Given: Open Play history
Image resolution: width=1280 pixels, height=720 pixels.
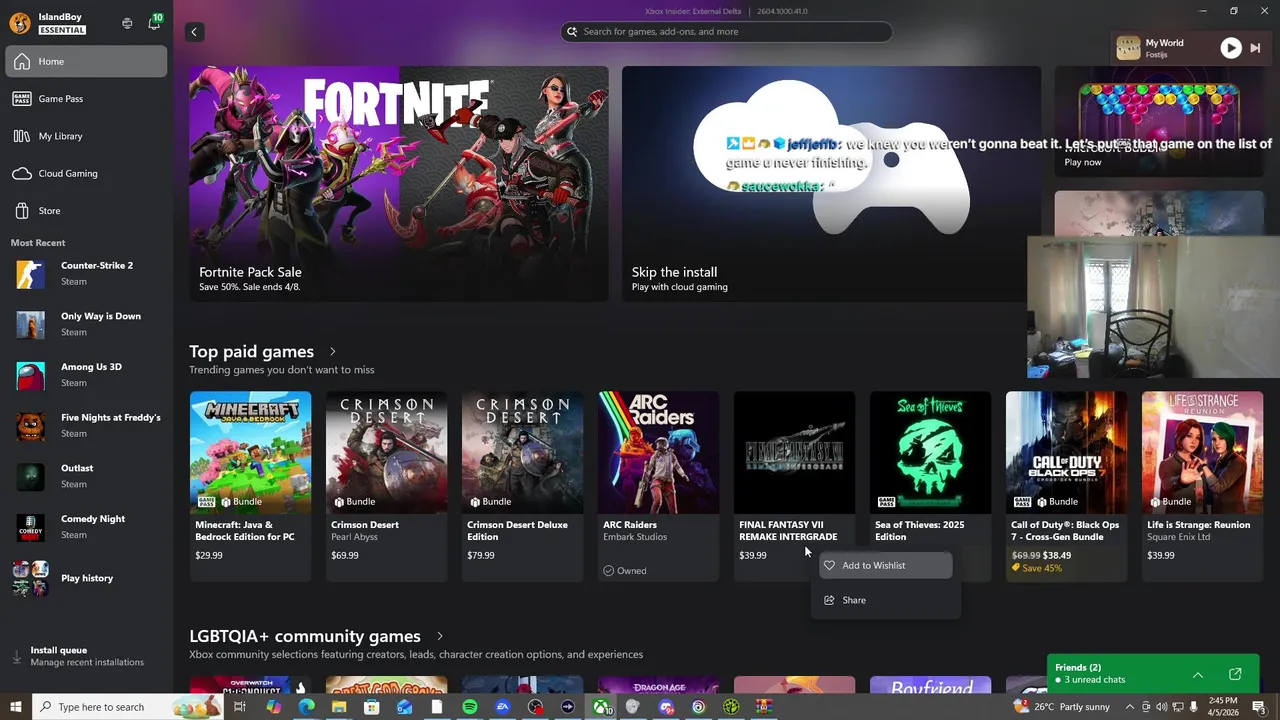Looking at the screenshot, I should point(86,578).
